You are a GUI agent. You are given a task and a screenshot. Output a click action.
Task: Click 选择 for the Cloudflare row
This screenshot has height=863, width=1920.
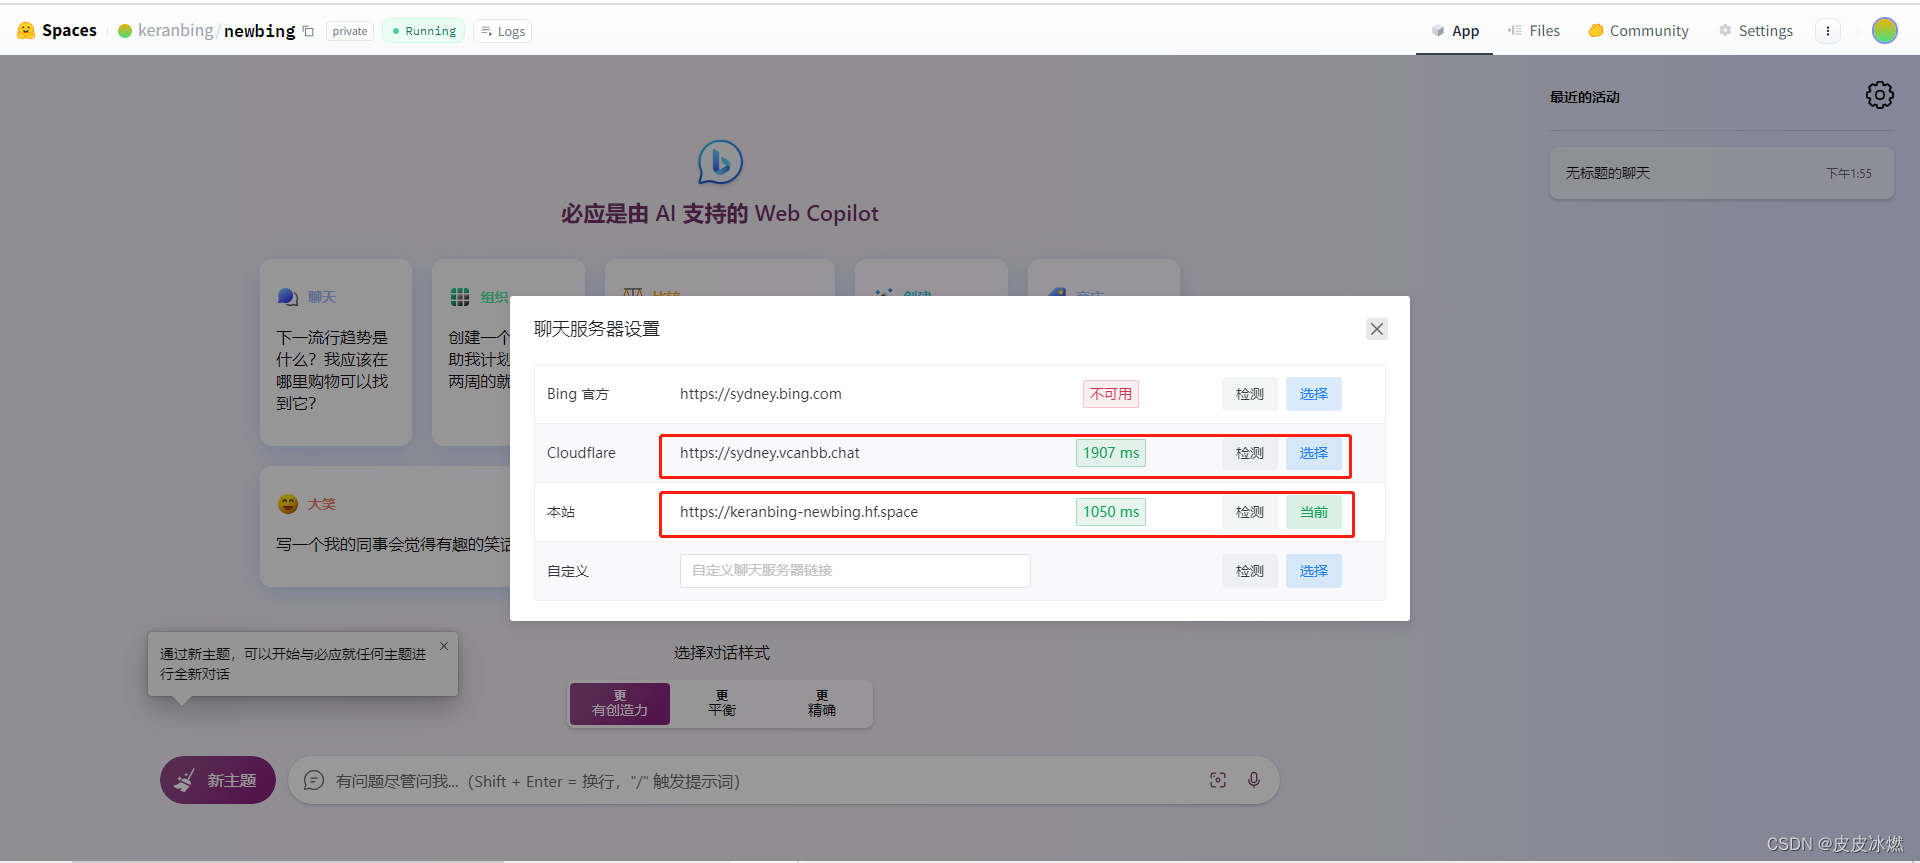pos(1314,453)
